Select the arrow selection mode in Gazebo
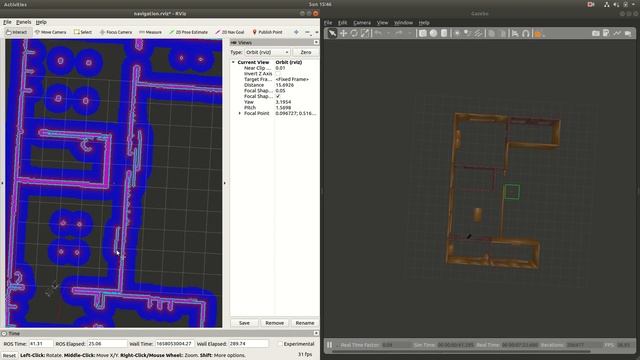Screen dimensions: 640x360 tap(332, 33)
